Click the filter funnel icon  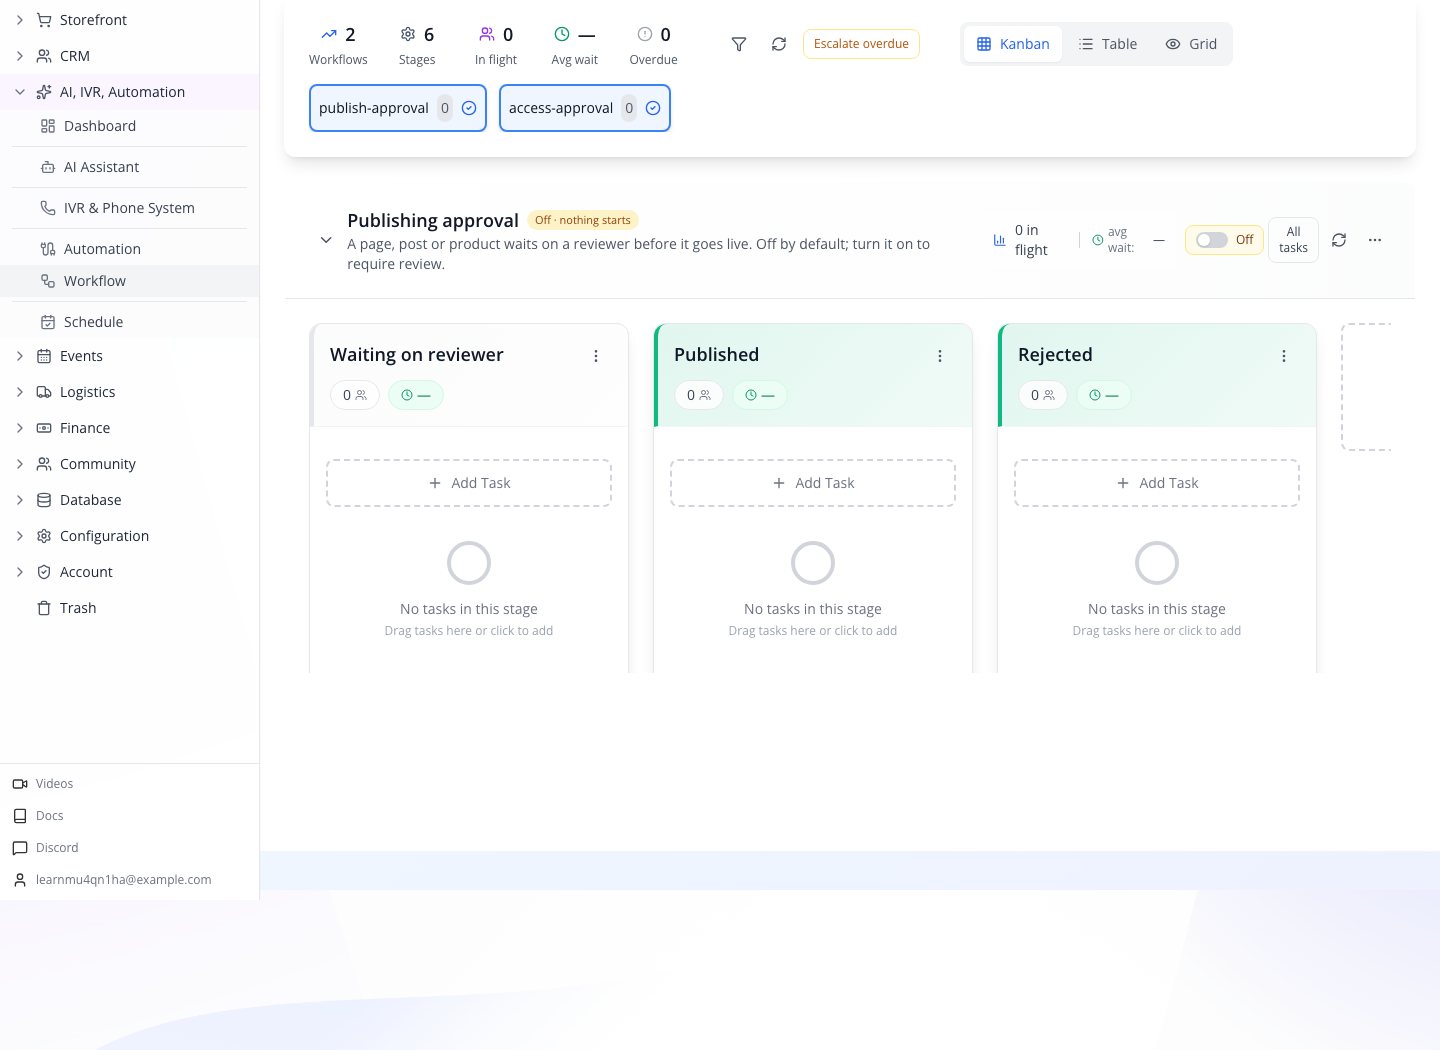(x=739, y=44)
